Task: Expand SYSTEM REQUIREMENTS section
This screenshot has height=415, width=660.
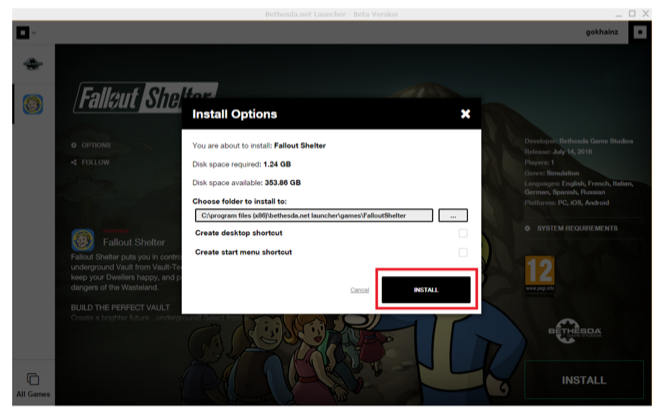Action: click(572, 228)
